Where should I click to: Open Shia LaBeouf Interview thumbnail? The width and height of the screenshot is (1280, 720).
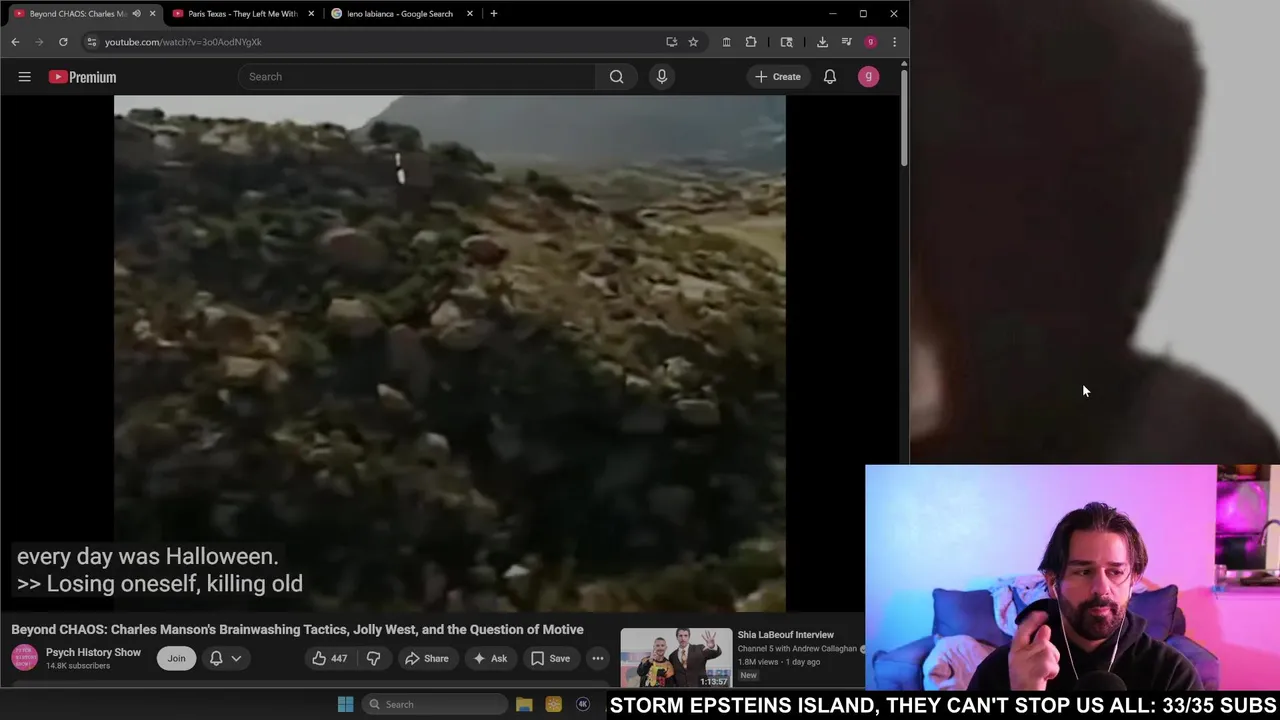coord(676,657)
